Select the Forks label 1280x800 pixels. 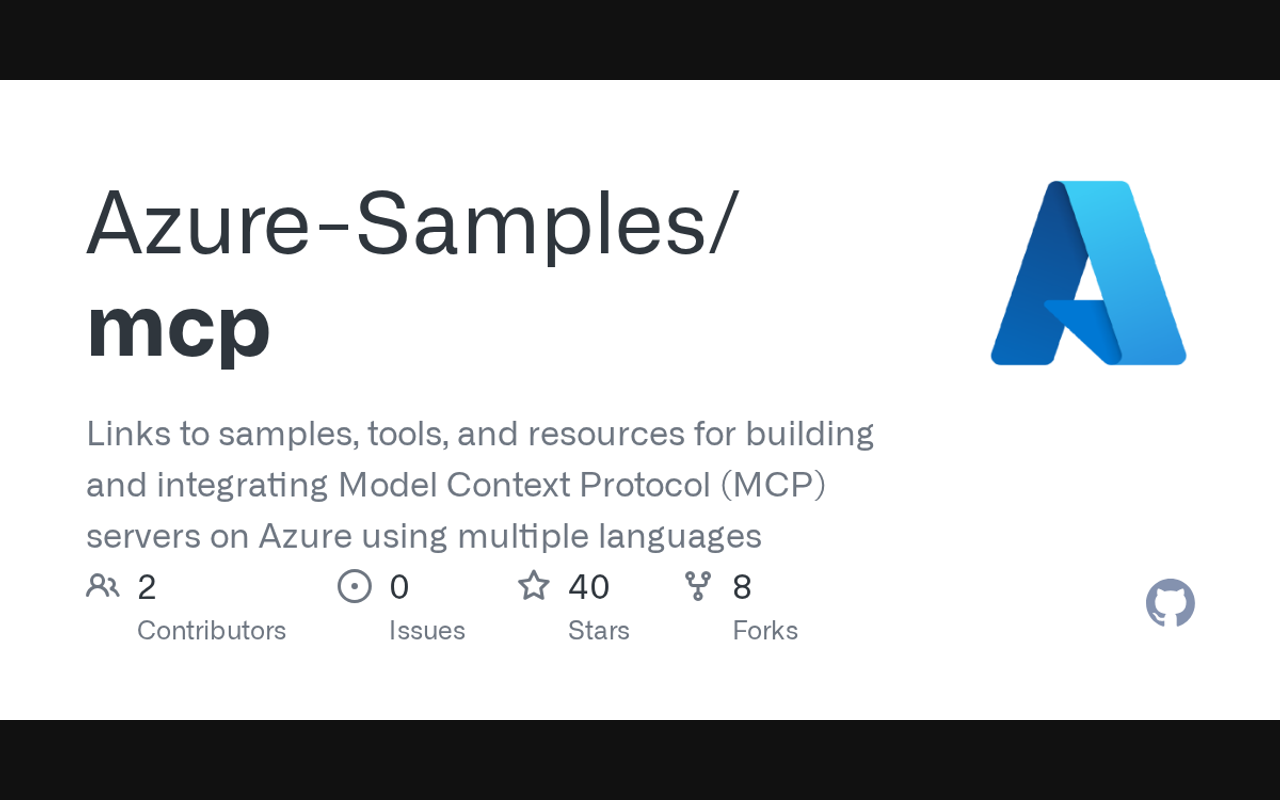point(765,630)
